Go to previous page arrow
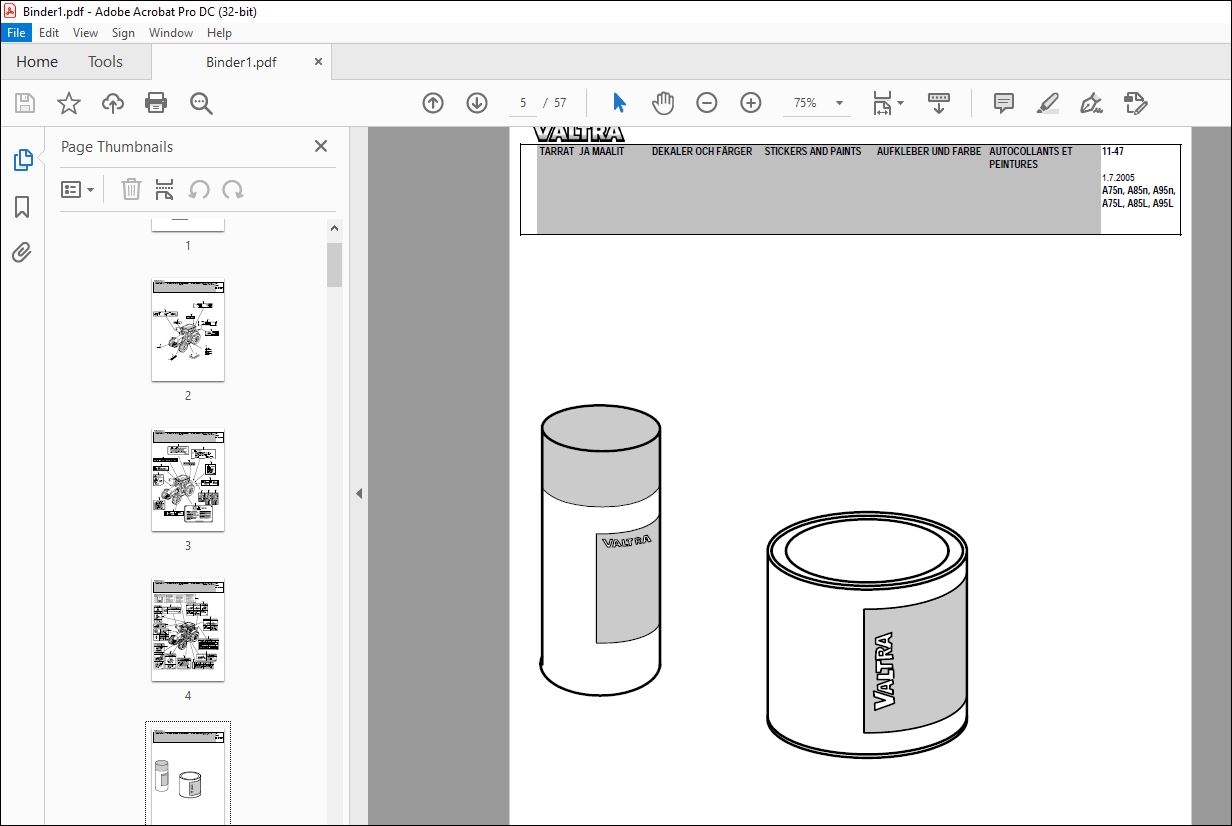The image size is (1232, 826). 433,103
